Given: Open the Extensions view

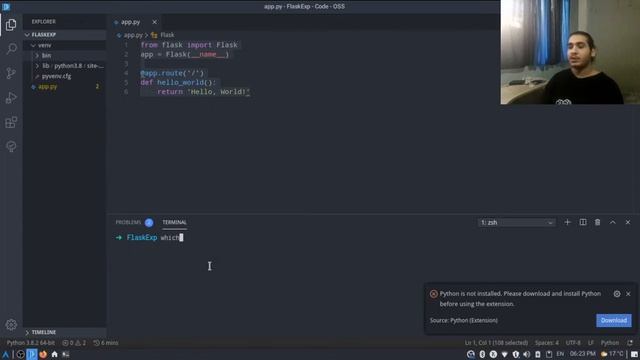Looking at the screenshot, I should click(11, 122).
